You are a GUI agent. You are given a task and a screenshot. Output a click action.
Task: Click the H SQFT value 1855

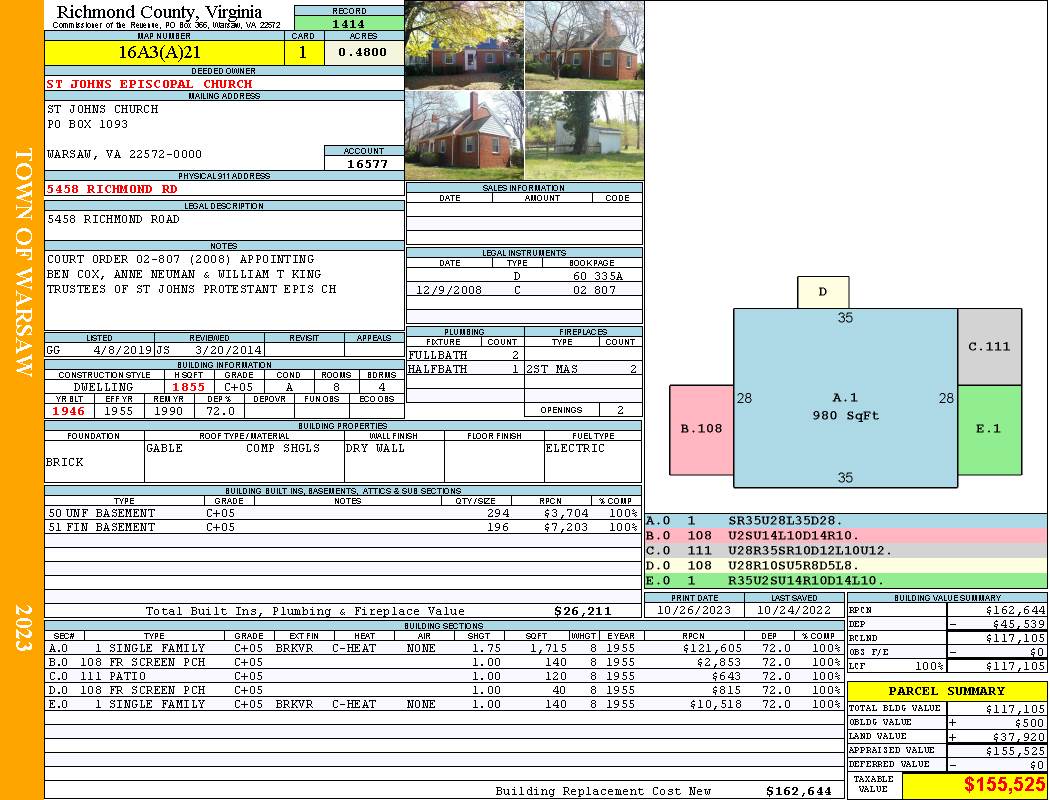[x=188, y=387]
